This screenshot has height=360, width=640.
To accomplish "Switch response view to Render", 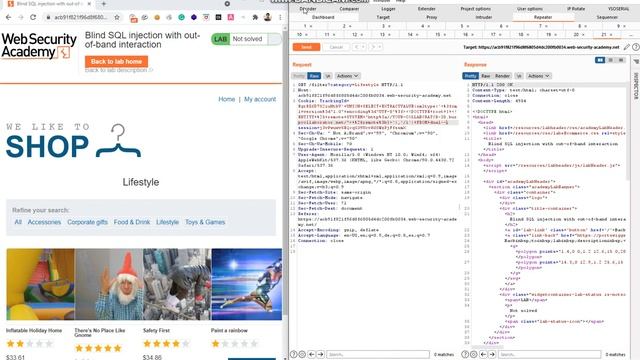I will [502, 76].
